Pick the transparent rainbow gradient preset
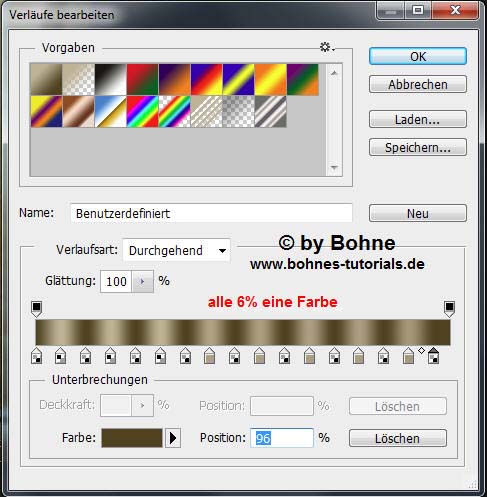 174,112
